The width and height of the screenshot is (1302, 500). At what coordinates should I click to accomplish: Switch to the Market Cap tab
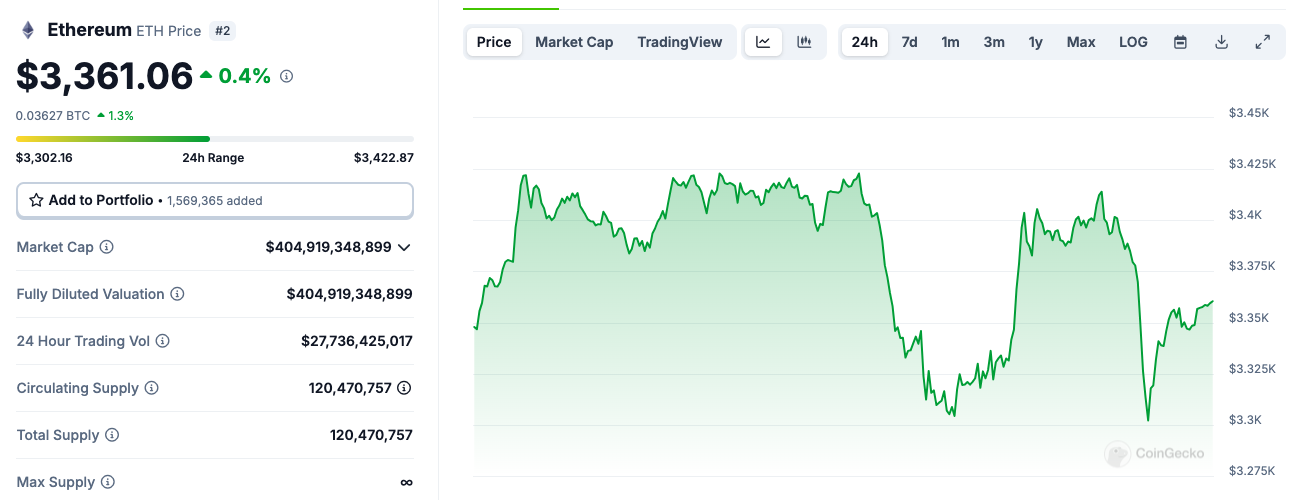click(574, 42)
